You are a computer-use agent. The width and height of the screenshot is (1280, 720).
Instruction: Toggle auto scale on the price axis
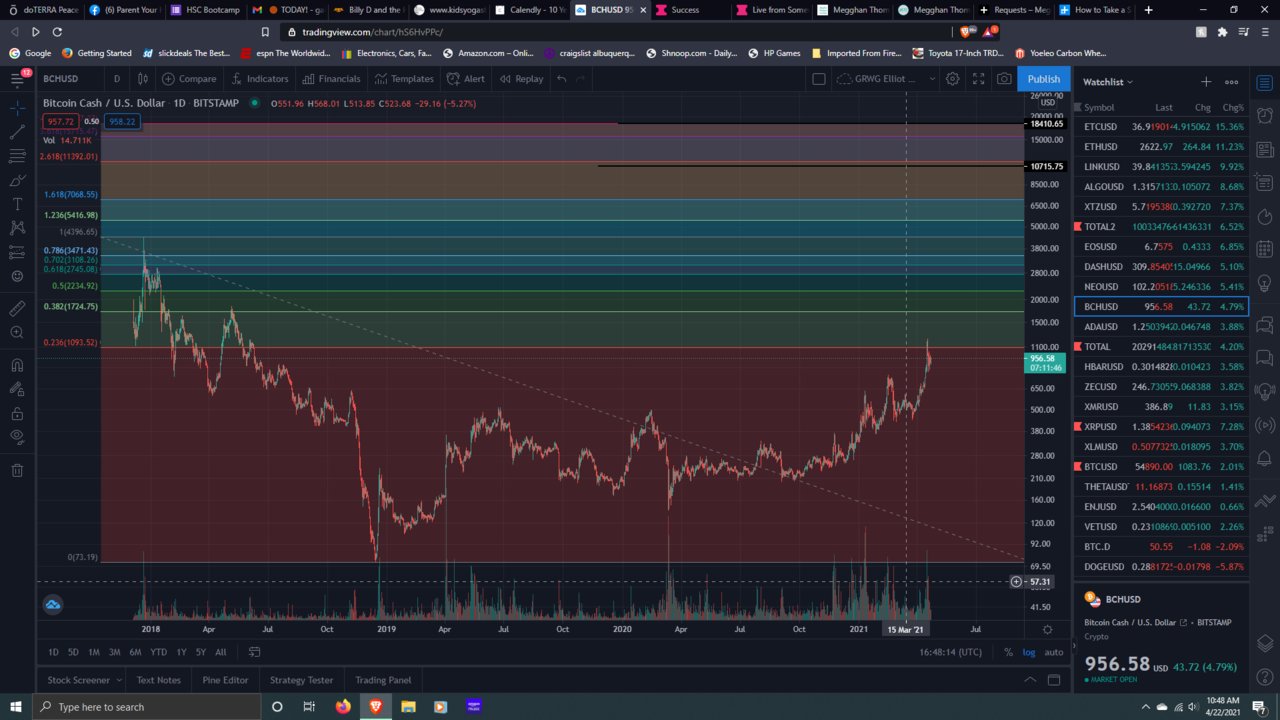click(1054, 652)
